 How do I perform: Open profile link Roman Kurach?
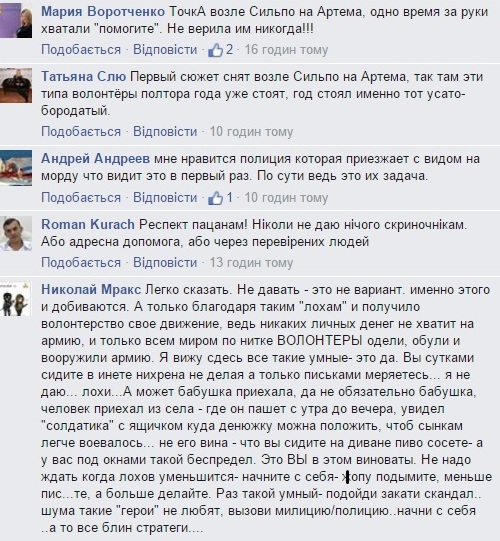coord(88,225)
